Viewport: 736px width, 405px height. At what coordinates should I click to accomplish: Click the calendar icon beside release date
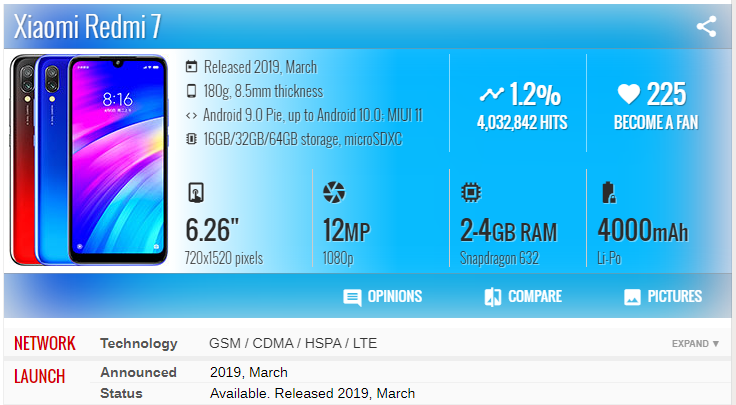click(x=192, y=68)
